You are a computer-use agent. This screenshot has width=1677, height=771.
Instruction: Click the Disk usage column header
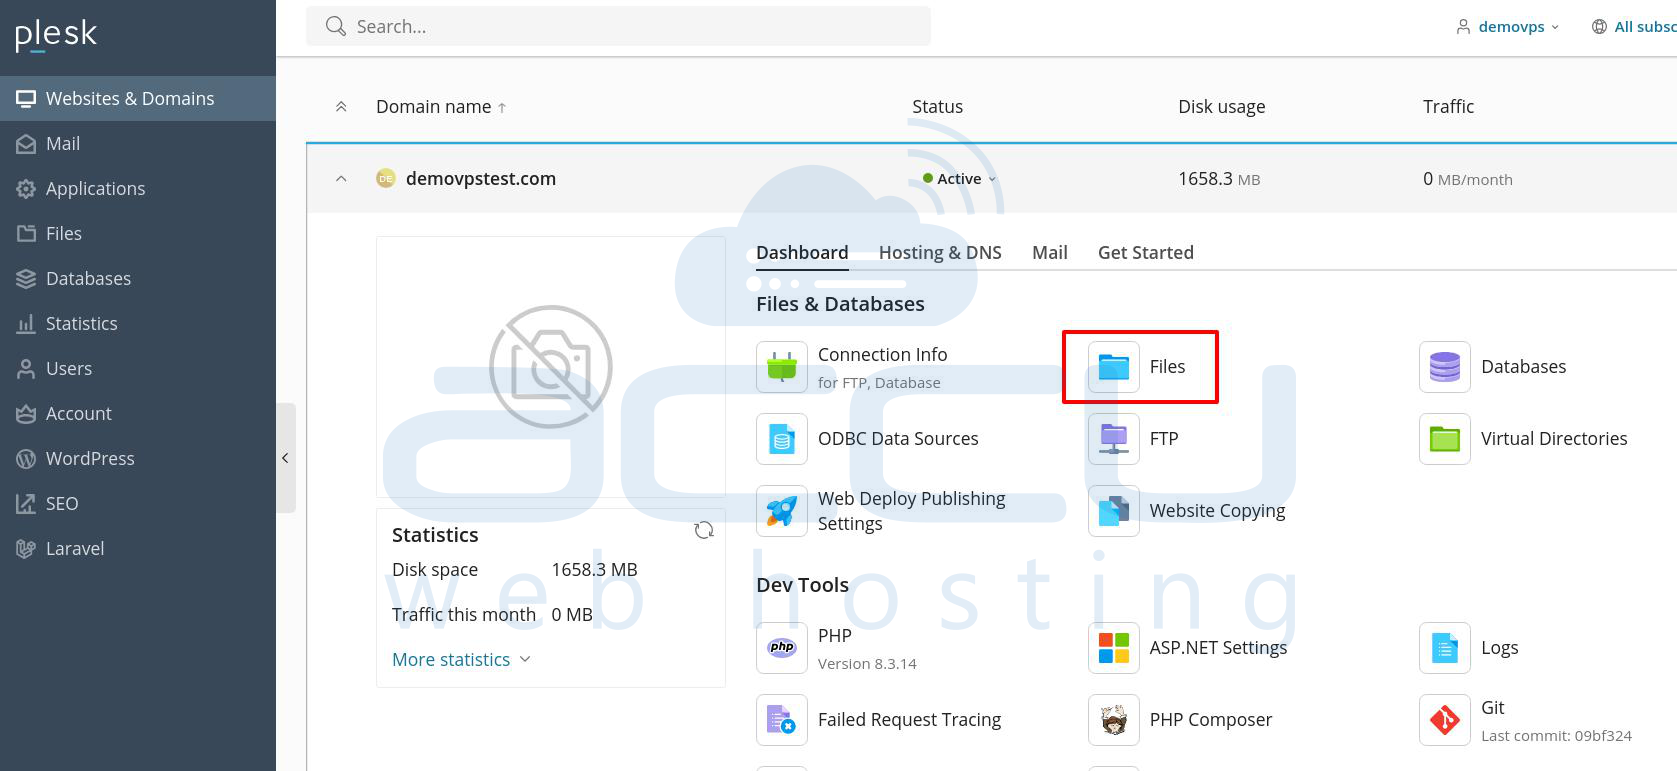coord(1221,107)
